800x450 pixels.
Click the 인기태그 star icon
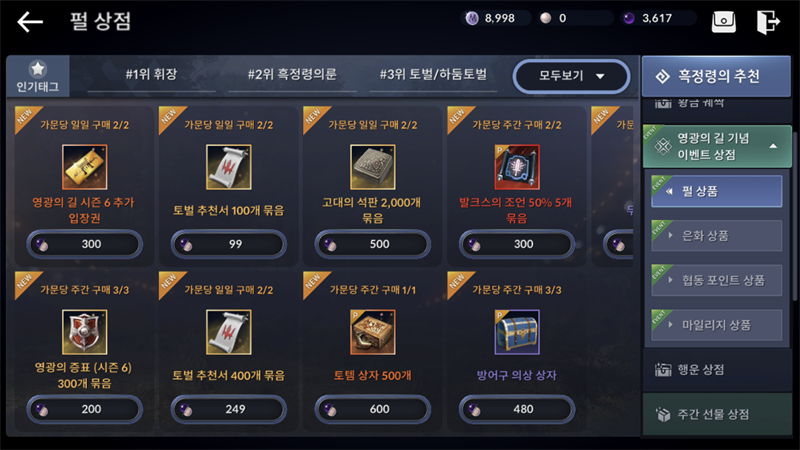[38, 68]
